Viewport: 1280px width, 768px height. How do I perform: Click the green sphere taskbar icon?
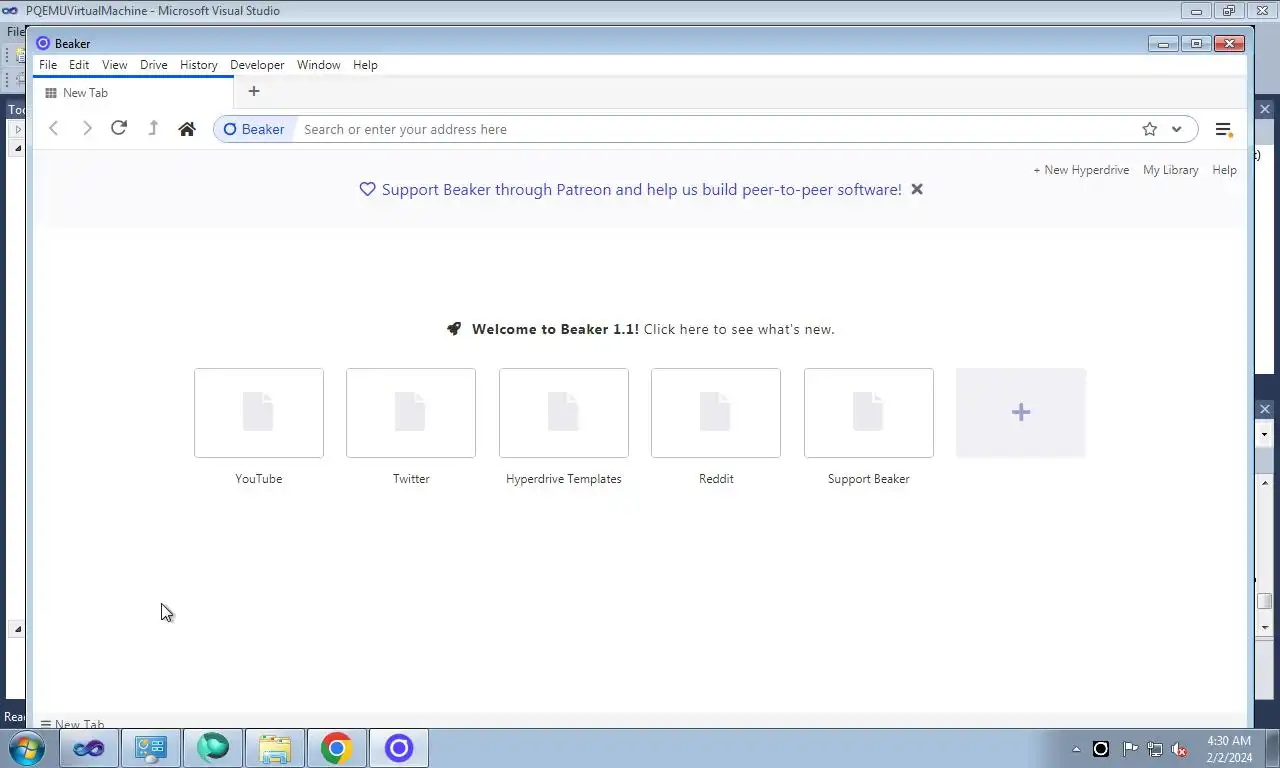[213, 748]
